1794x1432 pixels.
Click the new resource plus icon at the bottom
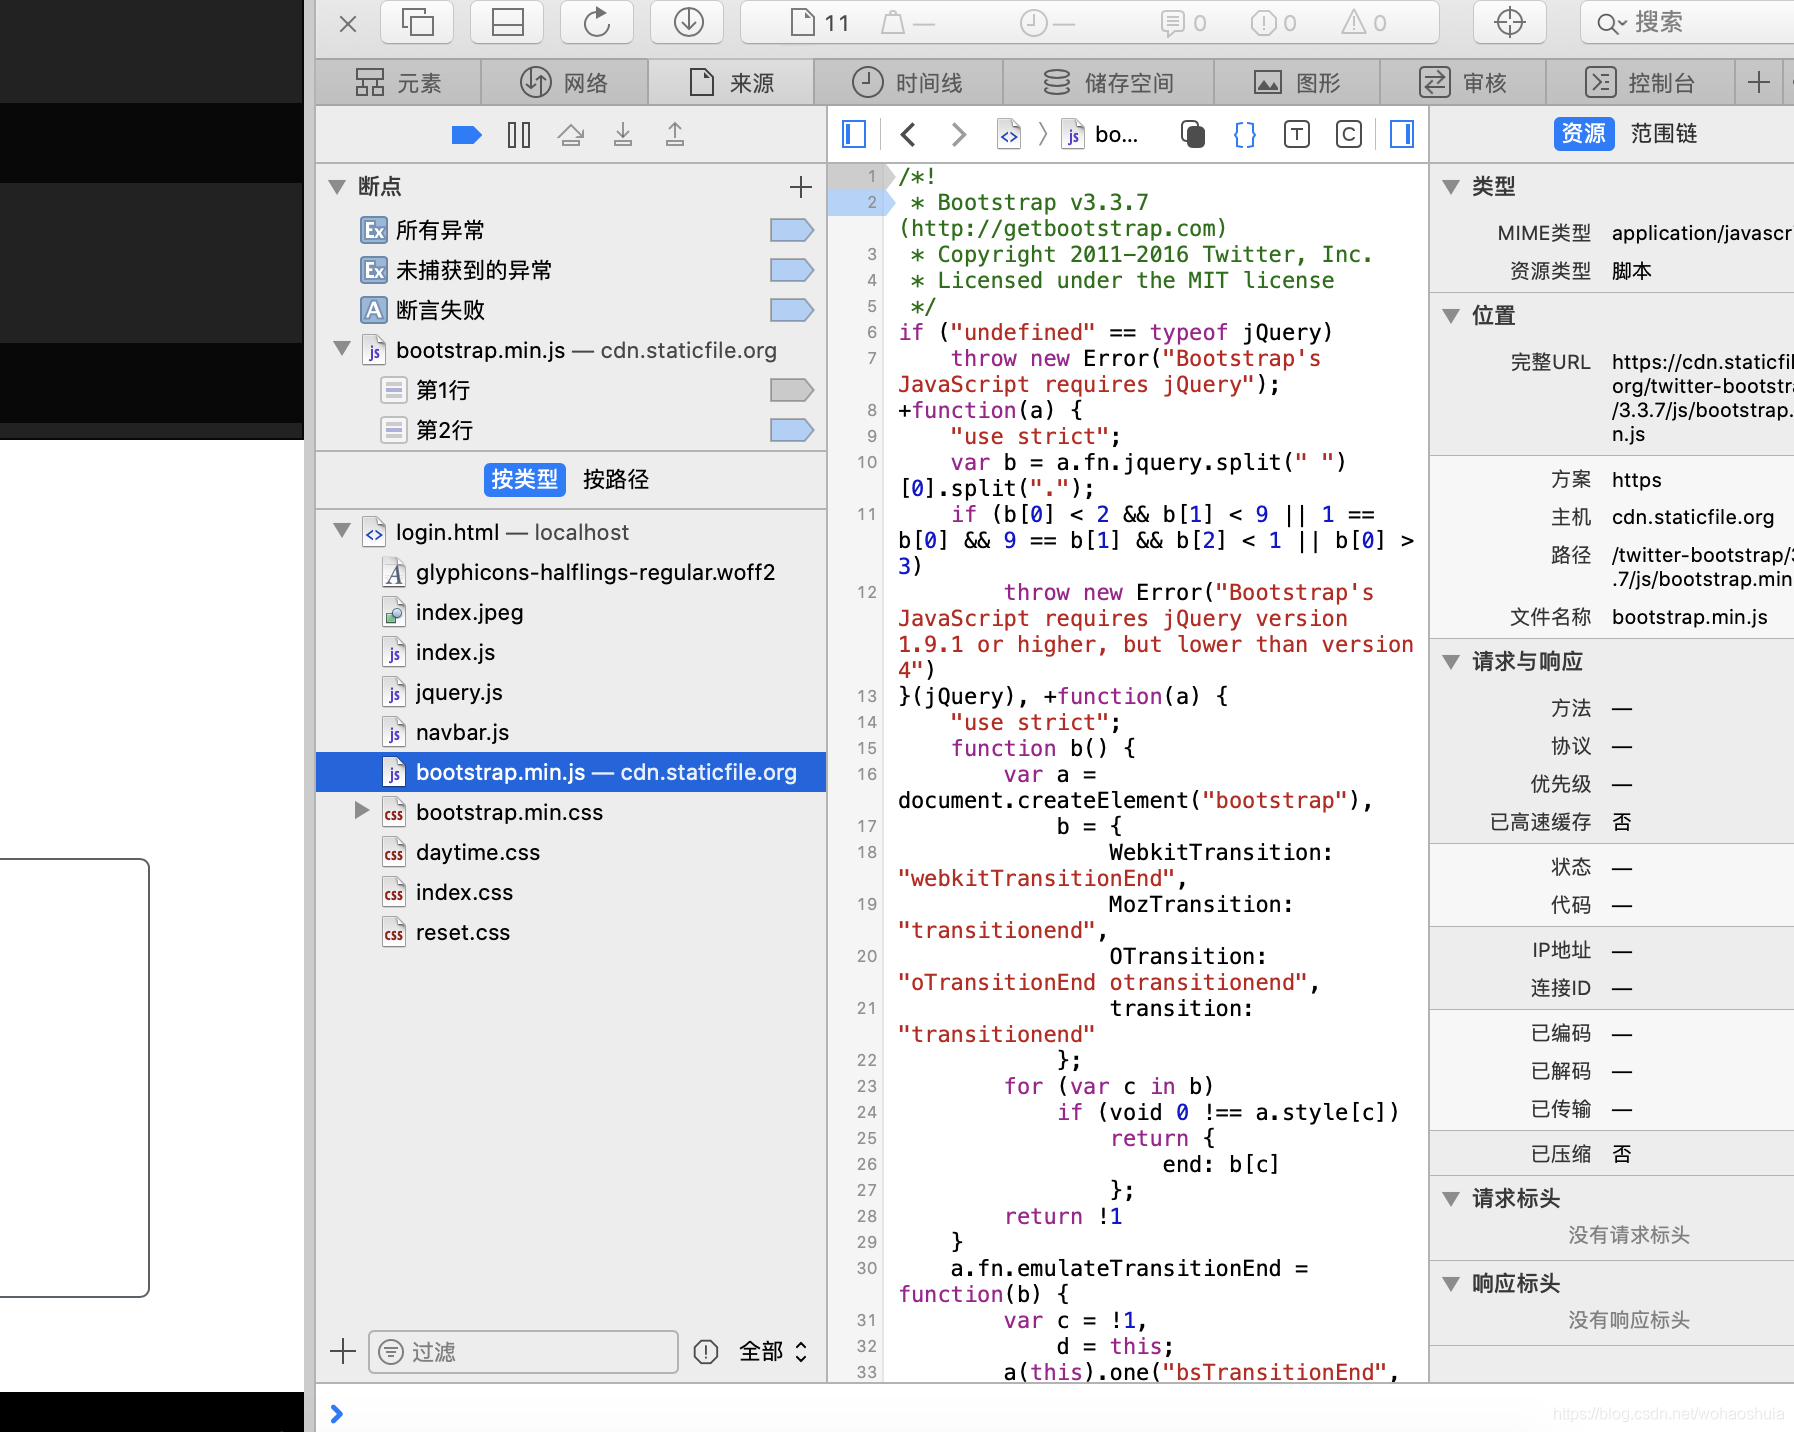tap(342, 1352)
